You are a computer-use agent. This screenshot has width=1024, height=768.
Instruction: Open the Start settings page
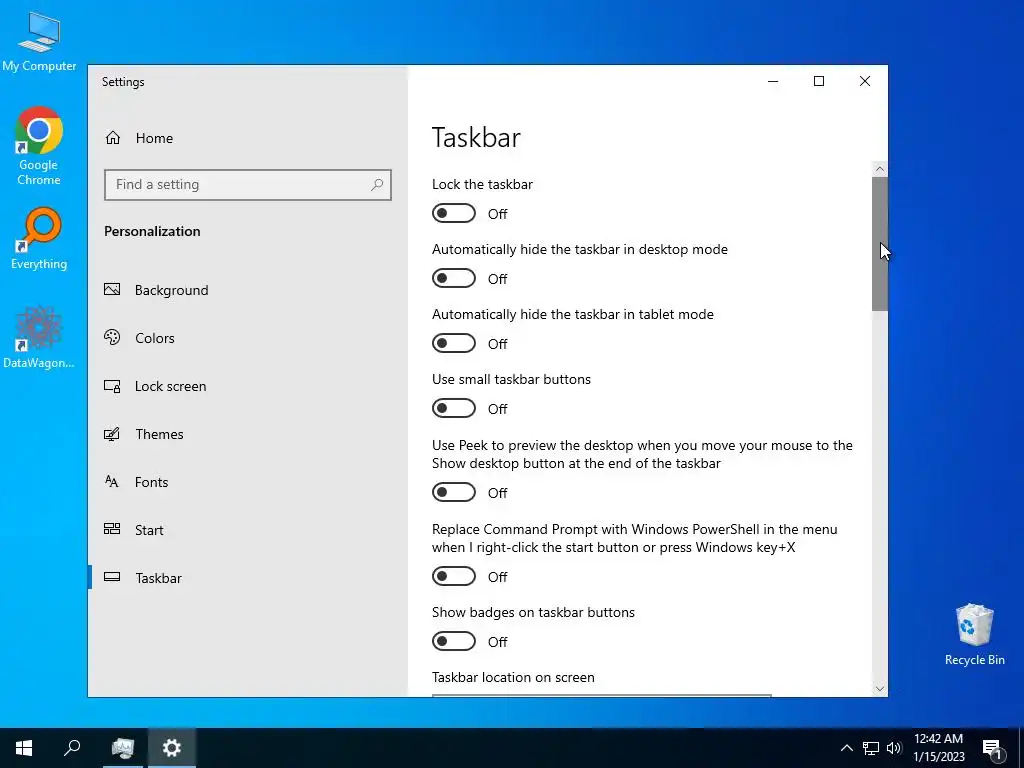pyautogui.click(x=248, y=530)
